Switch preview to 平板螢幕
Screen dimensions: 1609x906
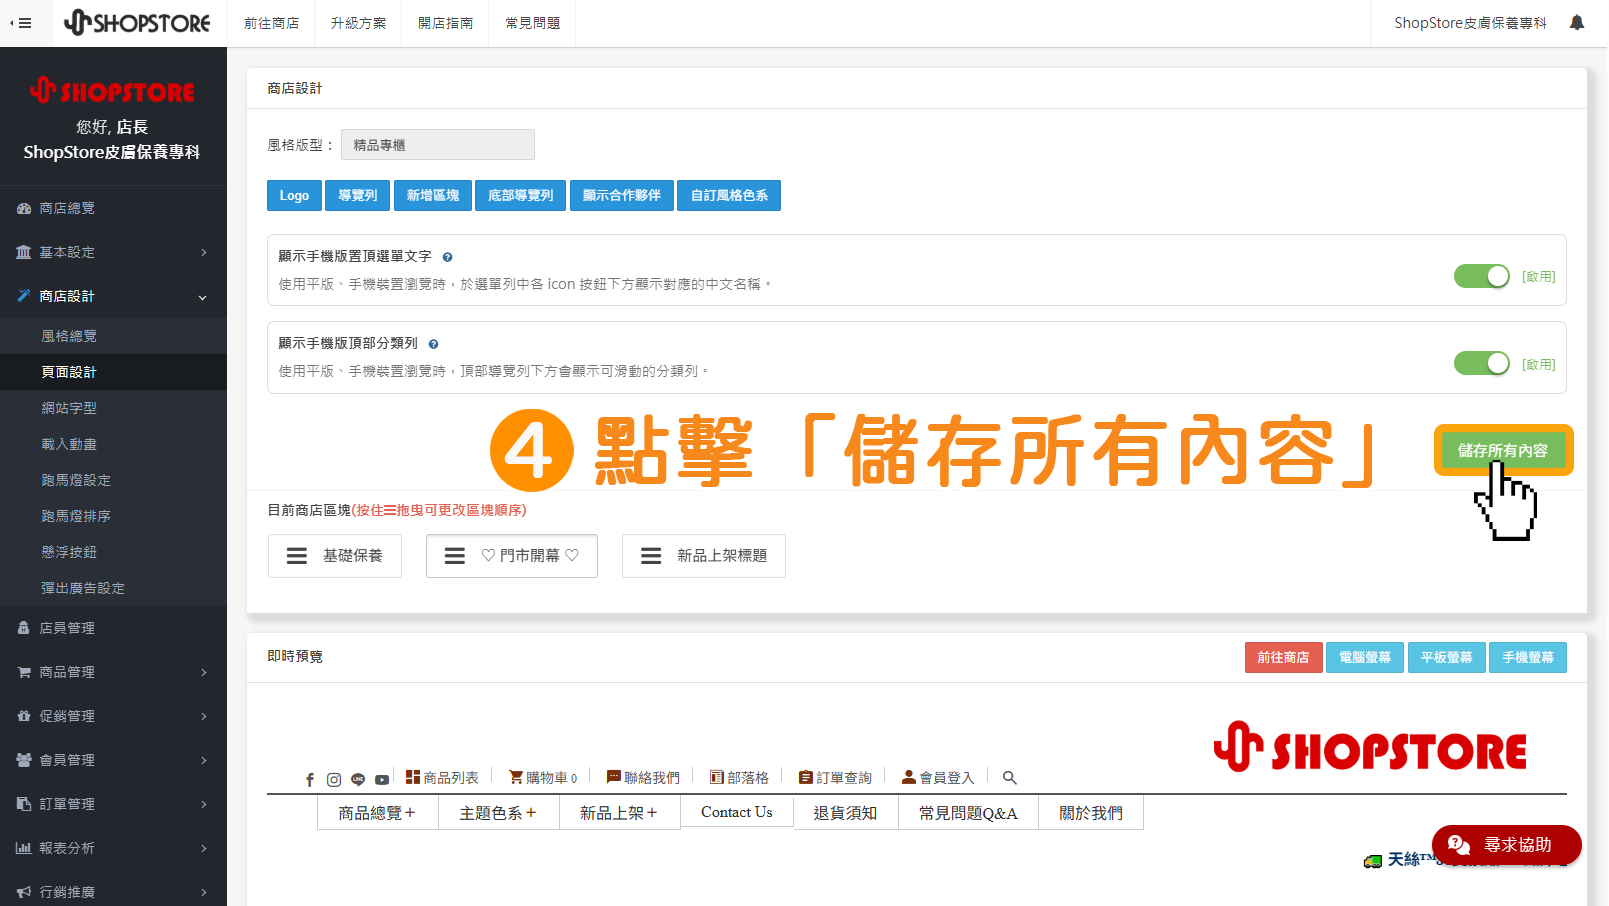[x=1446, y=657]
